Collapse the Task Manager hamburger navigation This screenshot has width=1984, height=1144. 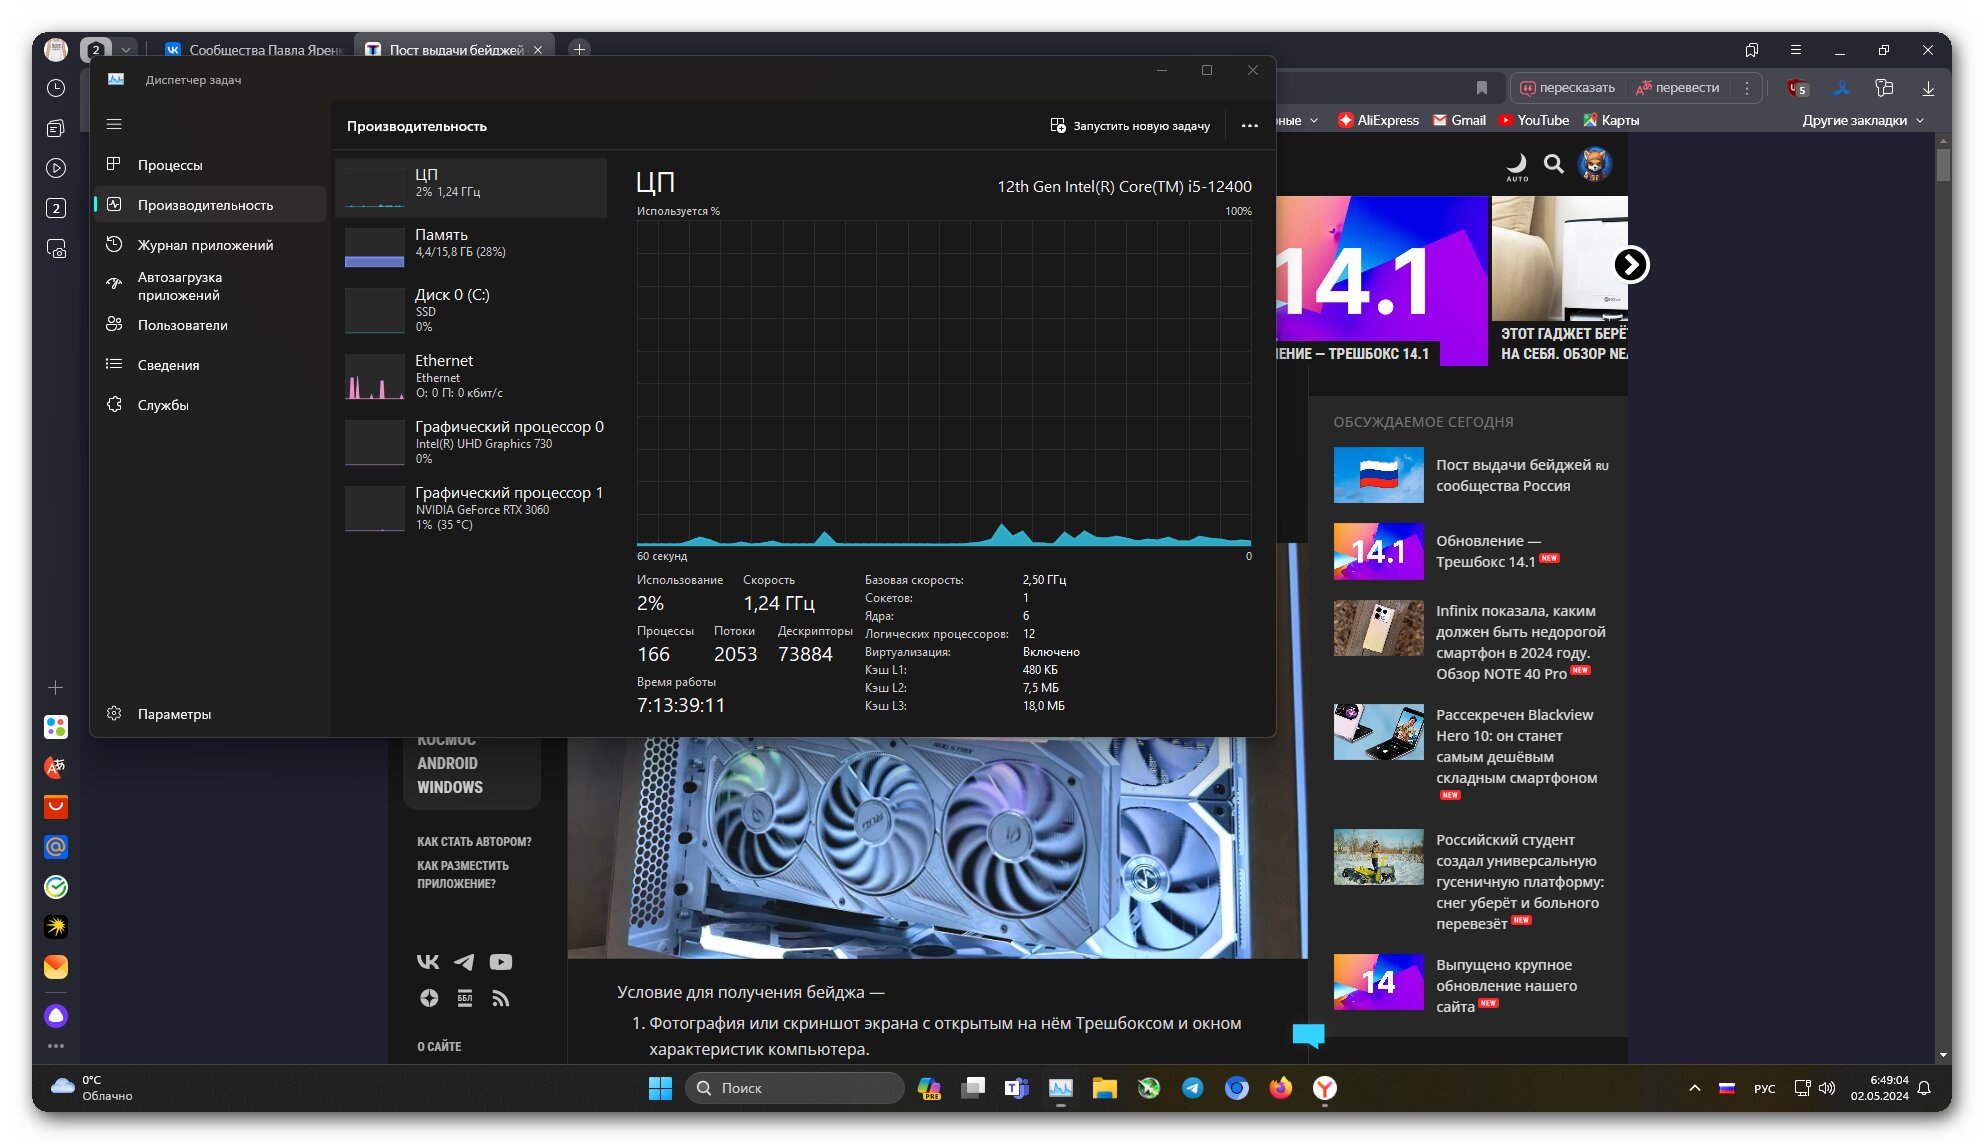coord(114,124)
